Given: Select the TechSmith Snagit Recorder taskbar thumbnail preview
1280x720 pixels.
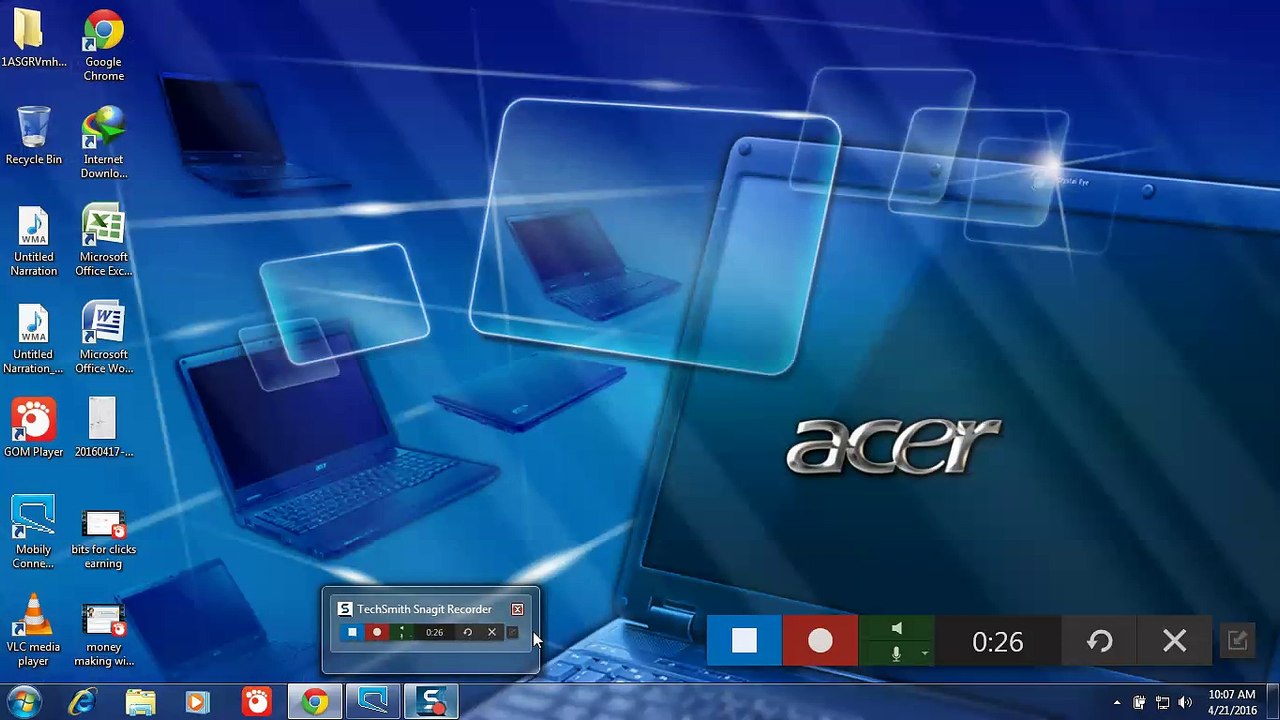Looking at the screenshot, I should coord(431,631).
